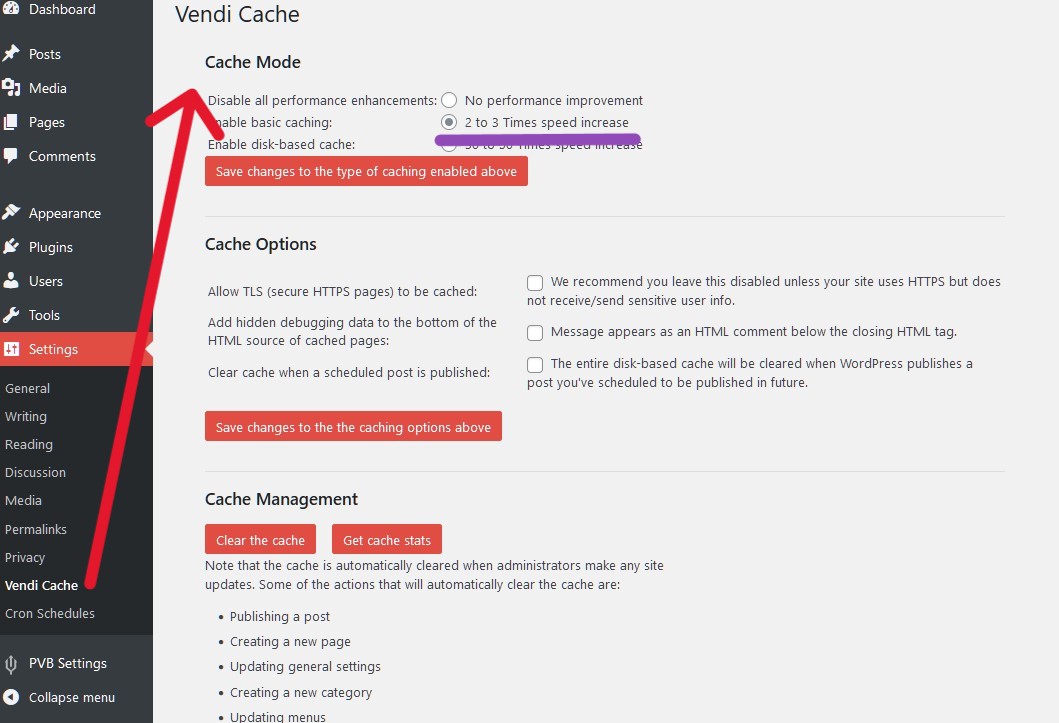Go to Privacy settings
Screen dimensions: 1059x723
[25, 558]
